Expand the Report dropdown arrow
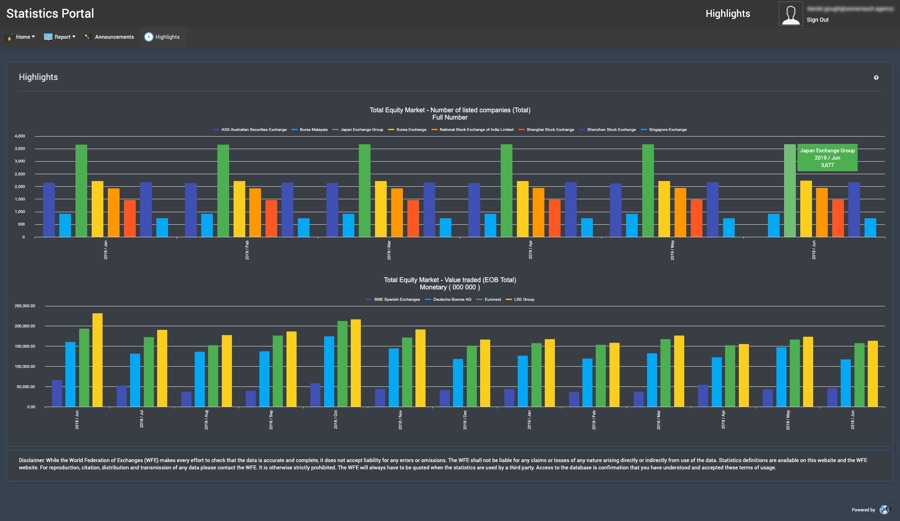 (74, 37)
